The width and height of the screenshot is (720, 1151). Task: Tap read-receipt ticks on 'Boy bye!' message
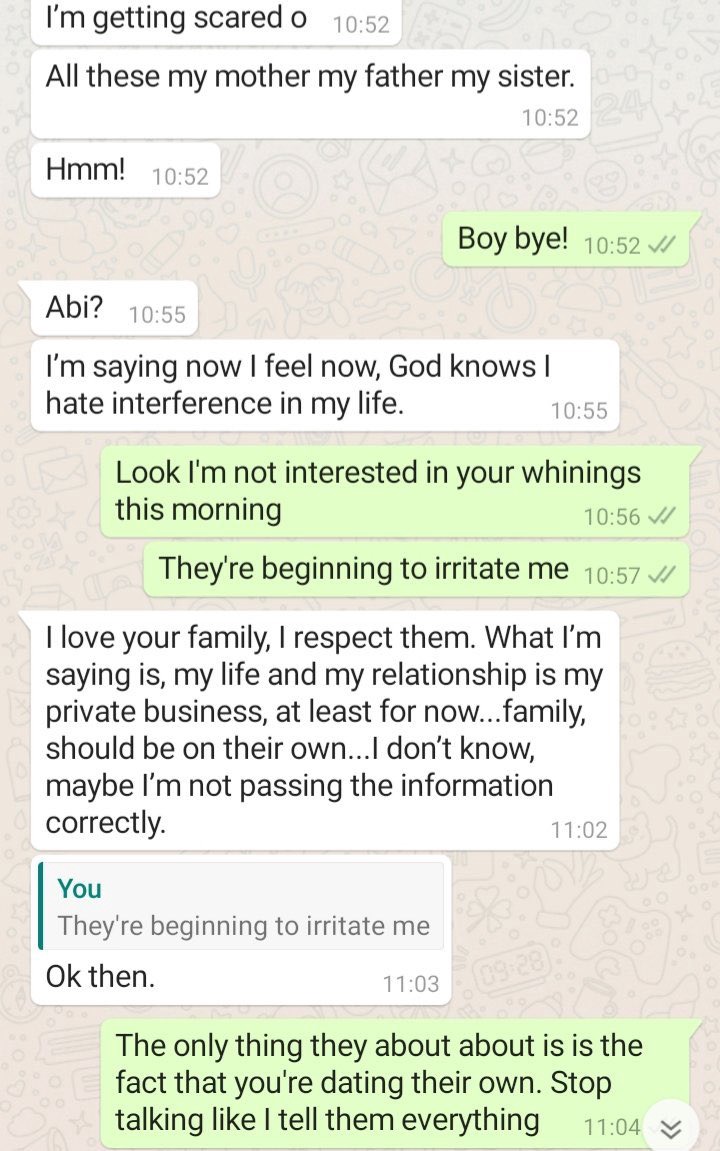(662, 245)
